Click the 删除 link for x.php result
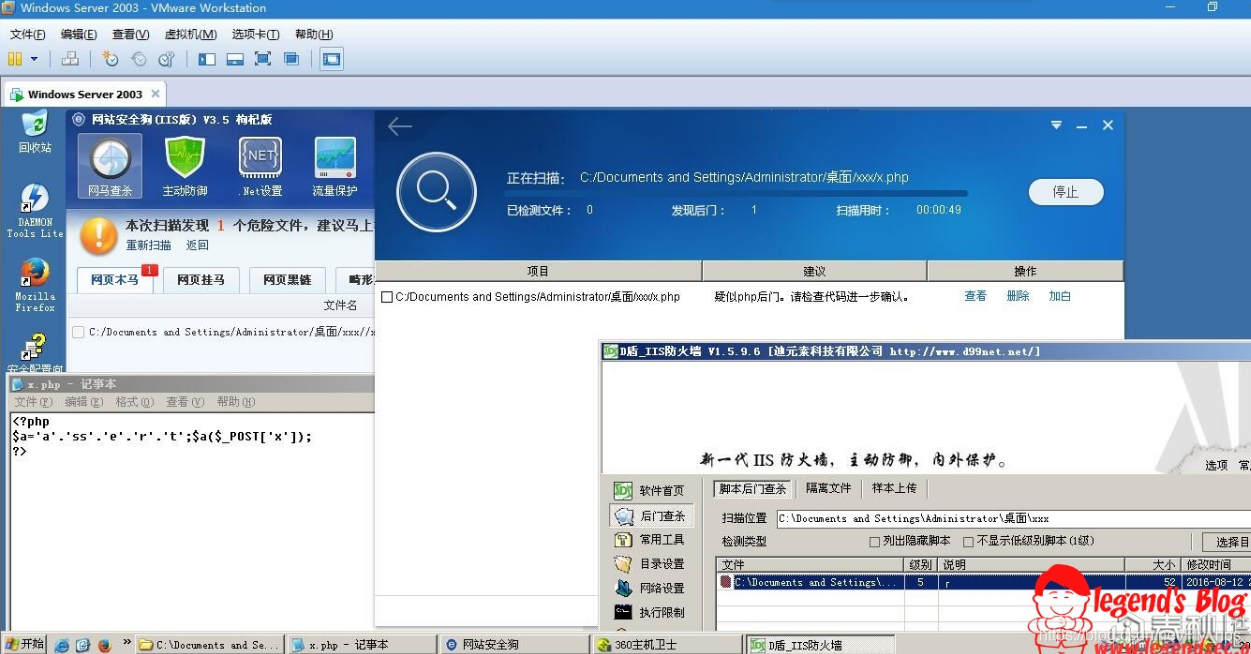The image size is (1251, 654). 1018,296
